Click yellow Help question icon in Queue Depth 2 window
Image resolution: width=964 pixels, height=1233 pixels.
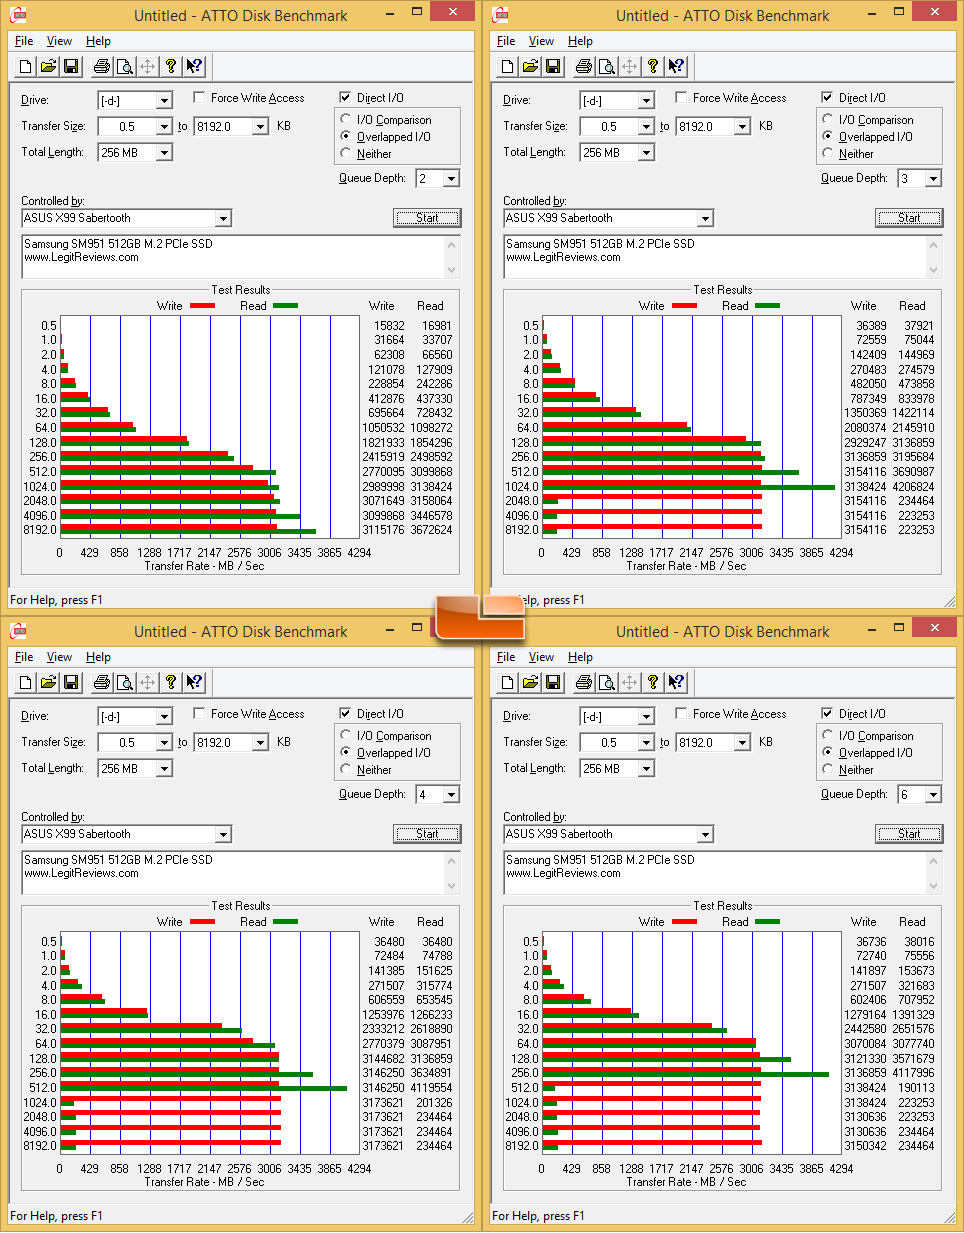pyautogui.click(x=171, y=67)
